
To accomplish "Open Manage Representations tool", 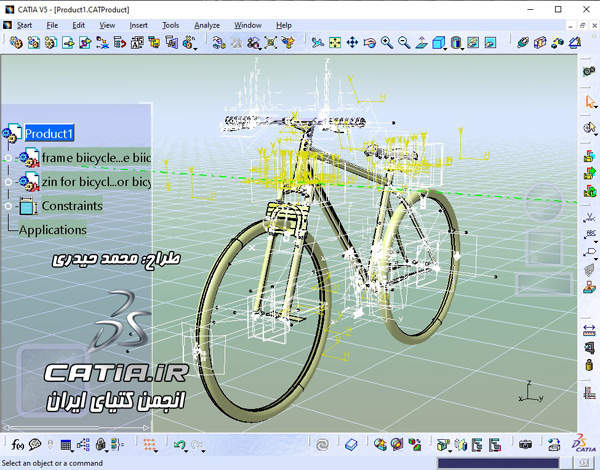I will (171, 42).
